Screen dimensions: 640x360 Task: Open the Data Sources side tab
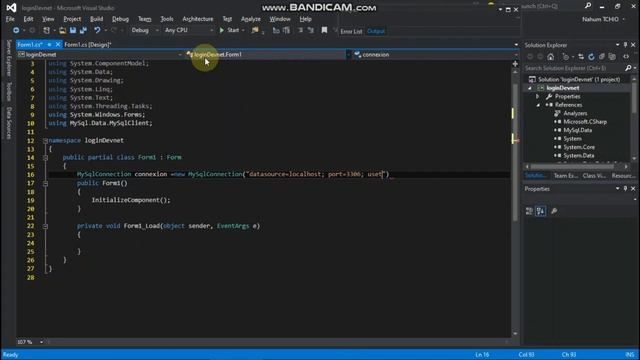click(x=9, y=122)
